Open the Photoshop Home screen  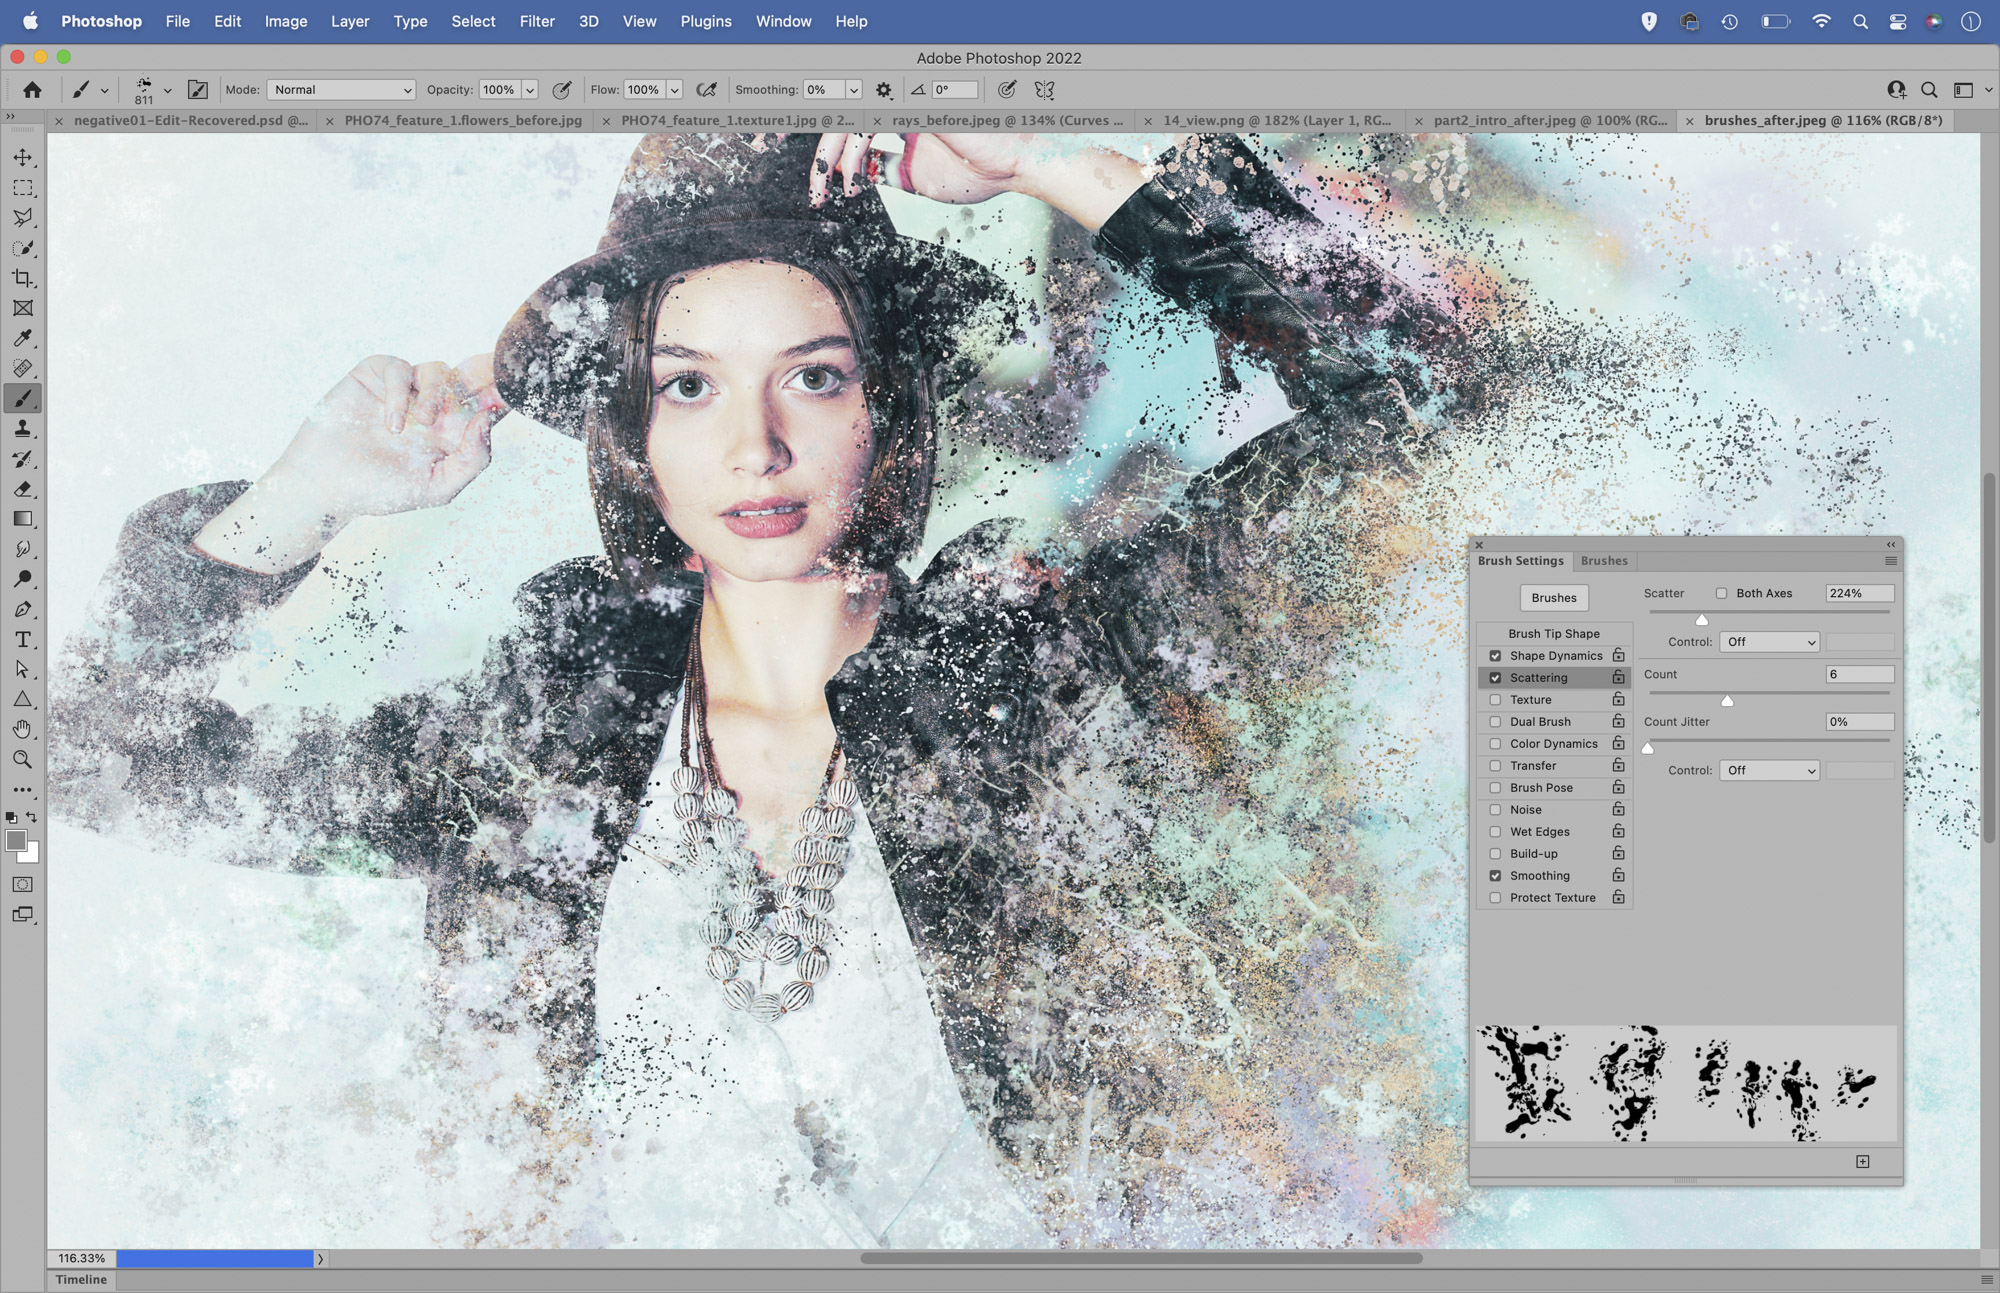click(x=32, y=89)
